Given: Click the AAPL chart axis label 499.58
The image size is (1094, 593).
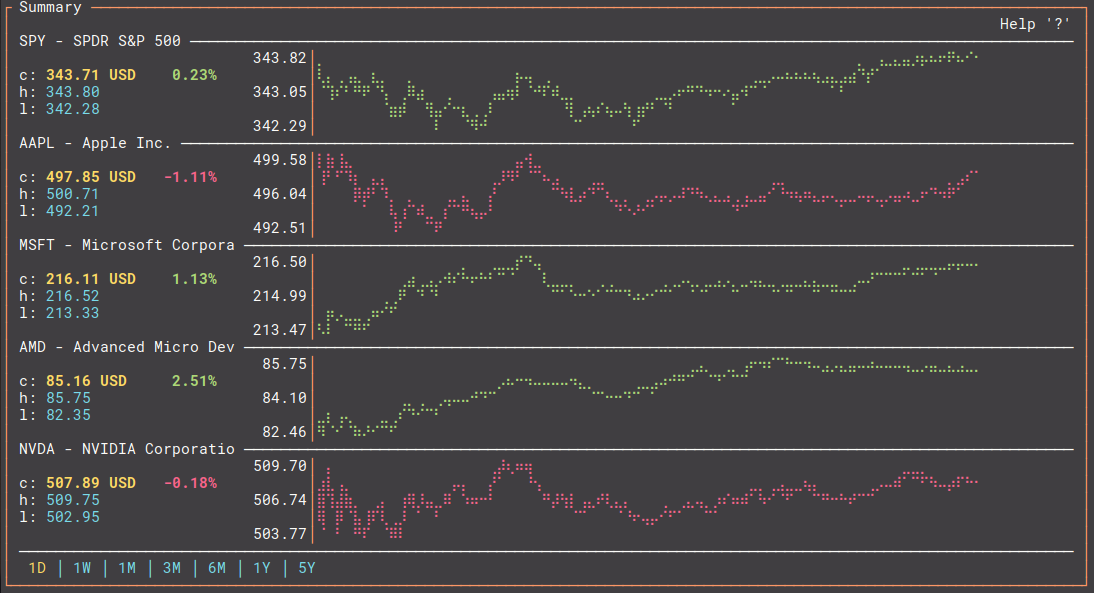Looking at the screenshot, I should tap(280, 160).
